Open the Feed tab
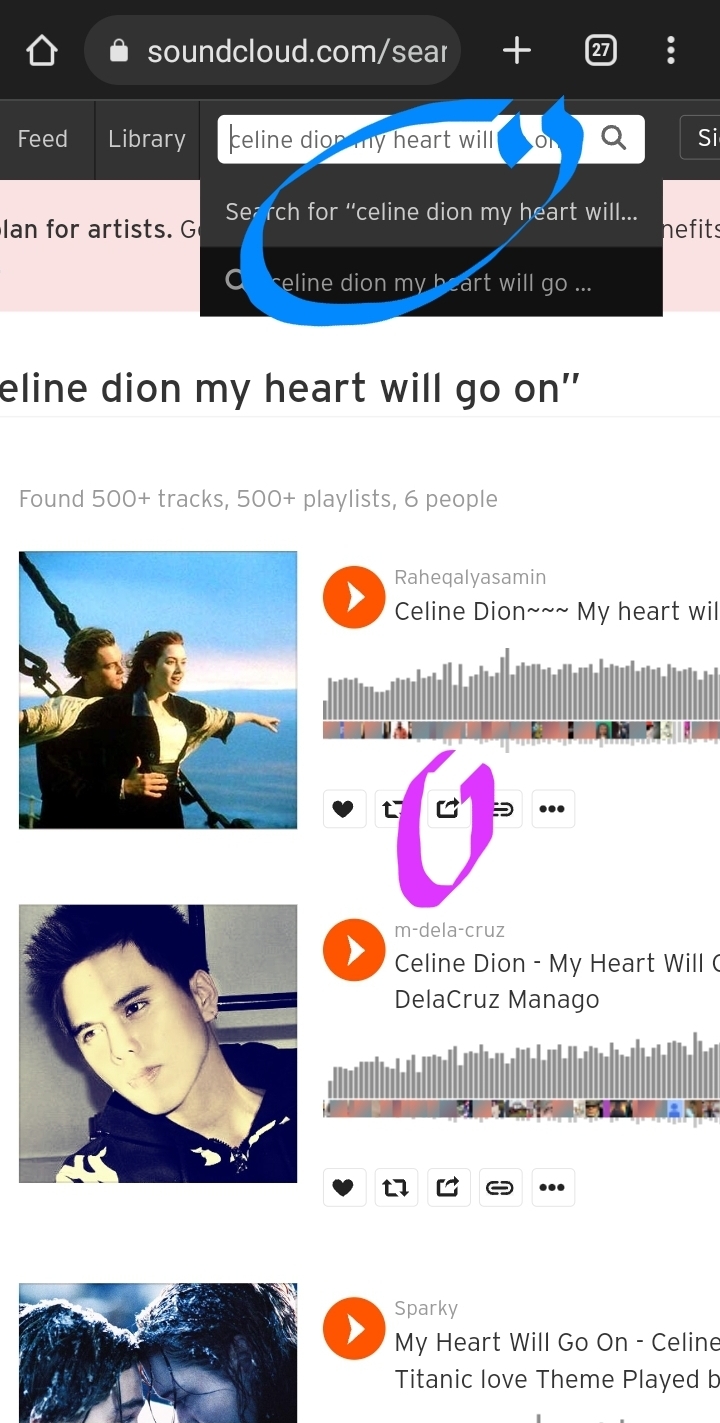The height and width of the screenshot is (1423, 720). point(42,139)
